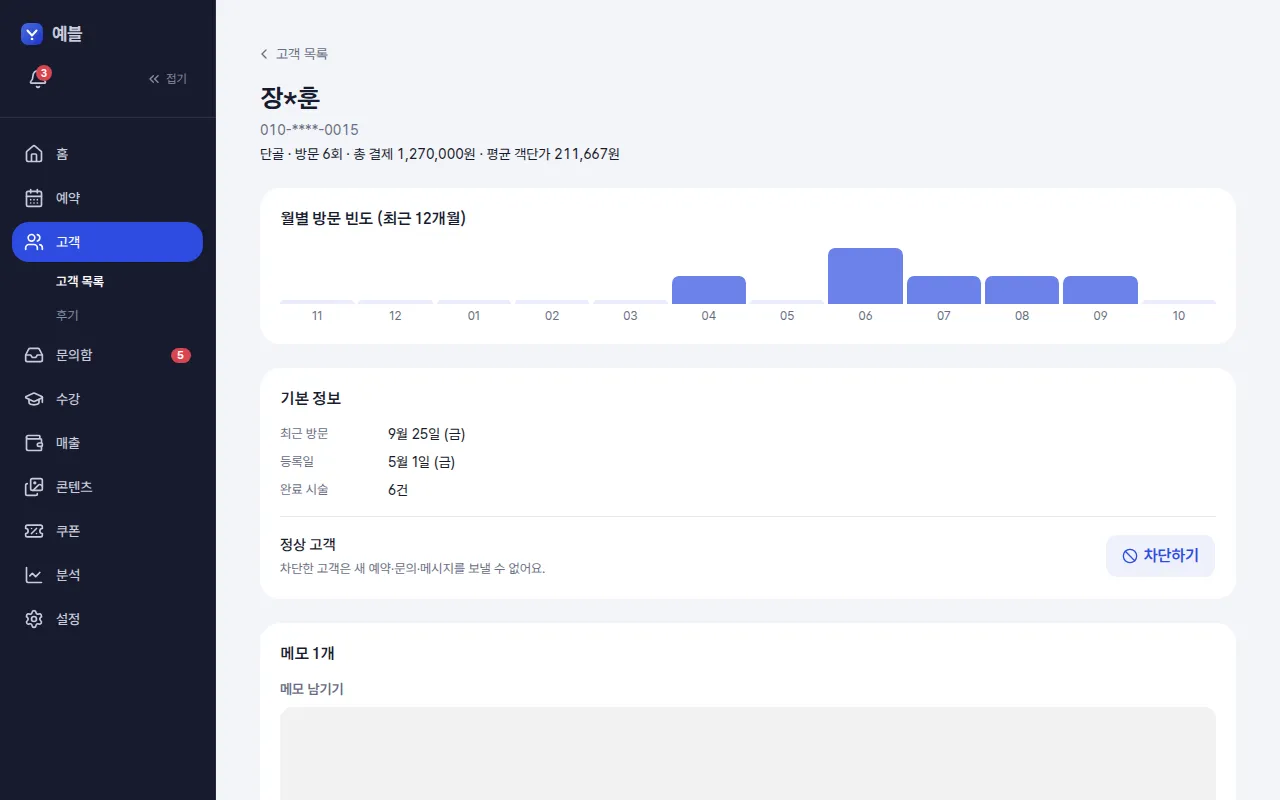Block customer with 차단하기 button

click(1160, 556)
